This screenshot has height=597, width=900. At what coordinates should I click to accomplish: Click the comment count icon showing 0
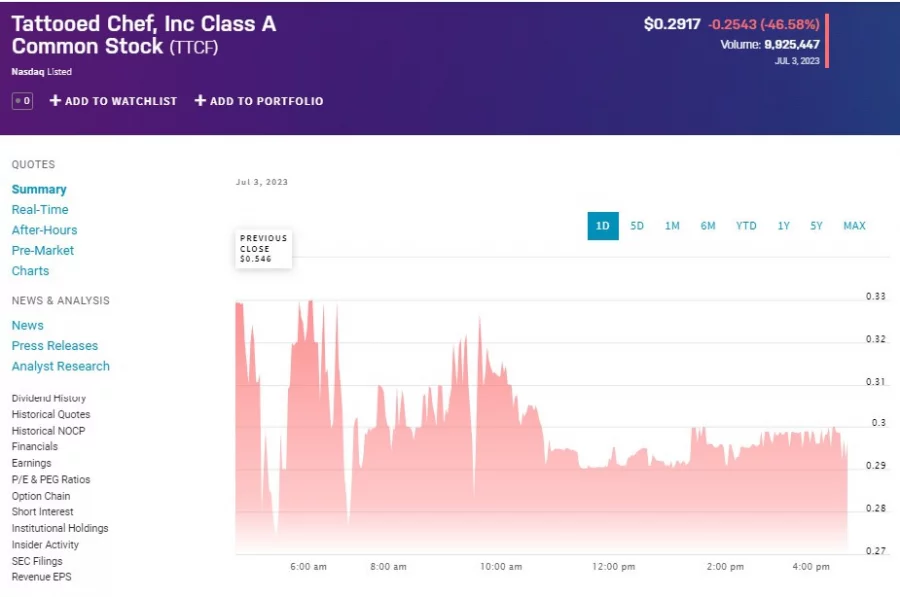(x=22, y=101)
